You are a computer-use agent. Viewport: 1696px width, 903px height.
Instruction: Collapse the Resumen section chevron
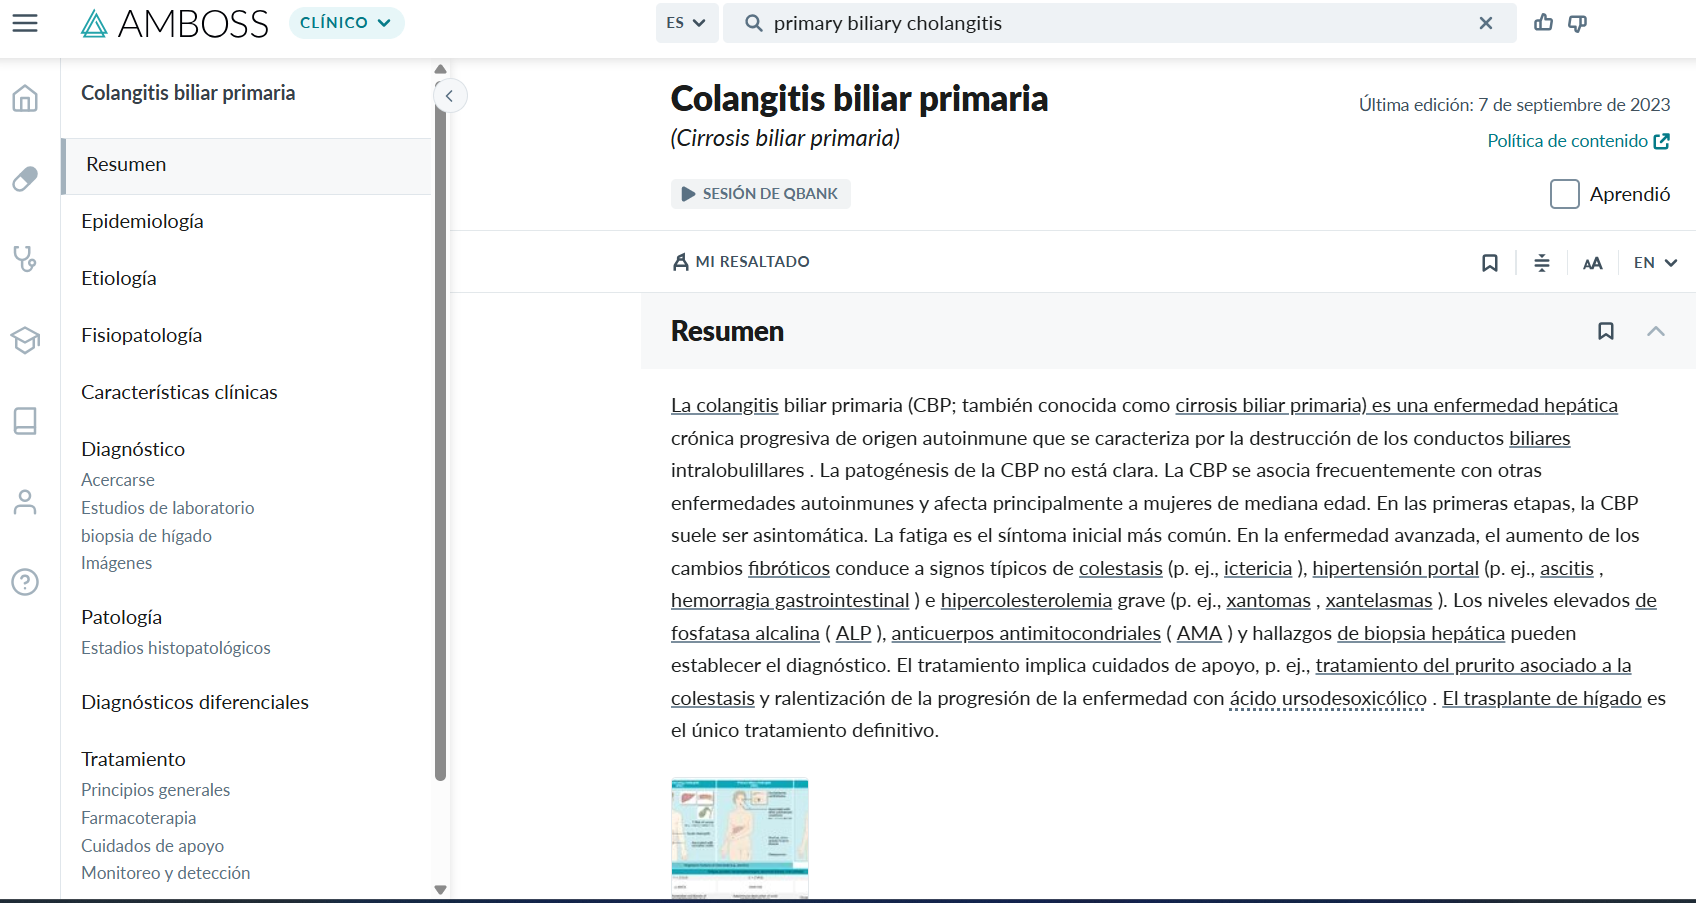click(1655, 331)
